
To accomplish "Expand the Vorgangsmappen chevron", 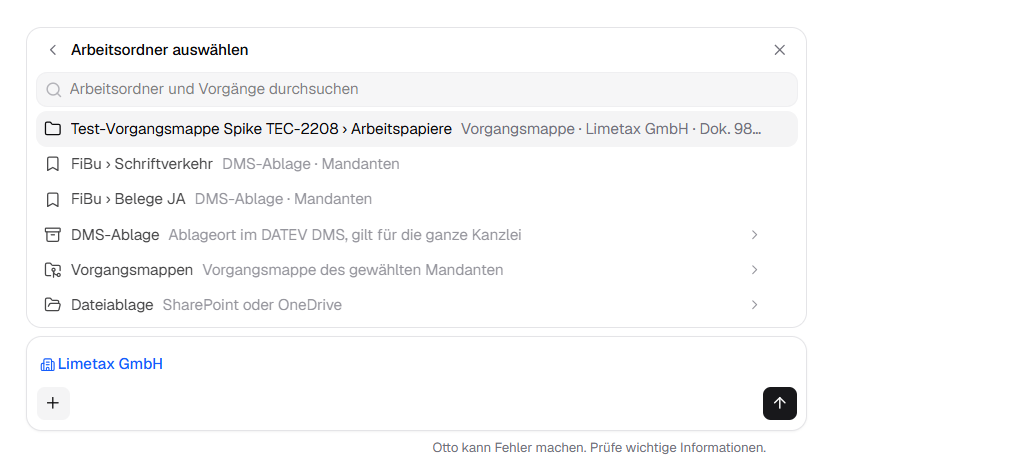I will pyautogui.click(x=754, y=270).
